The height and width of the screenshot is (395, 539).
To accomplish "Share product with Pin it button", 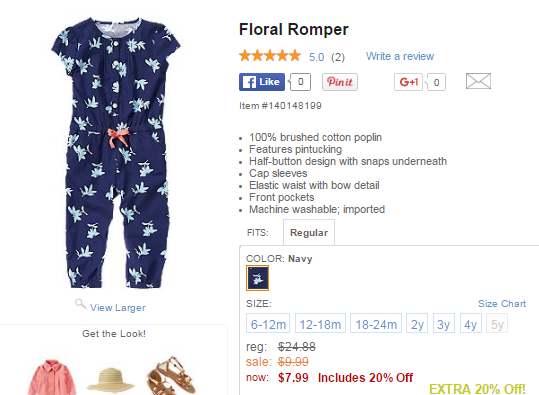I will [x=340, y=82].
